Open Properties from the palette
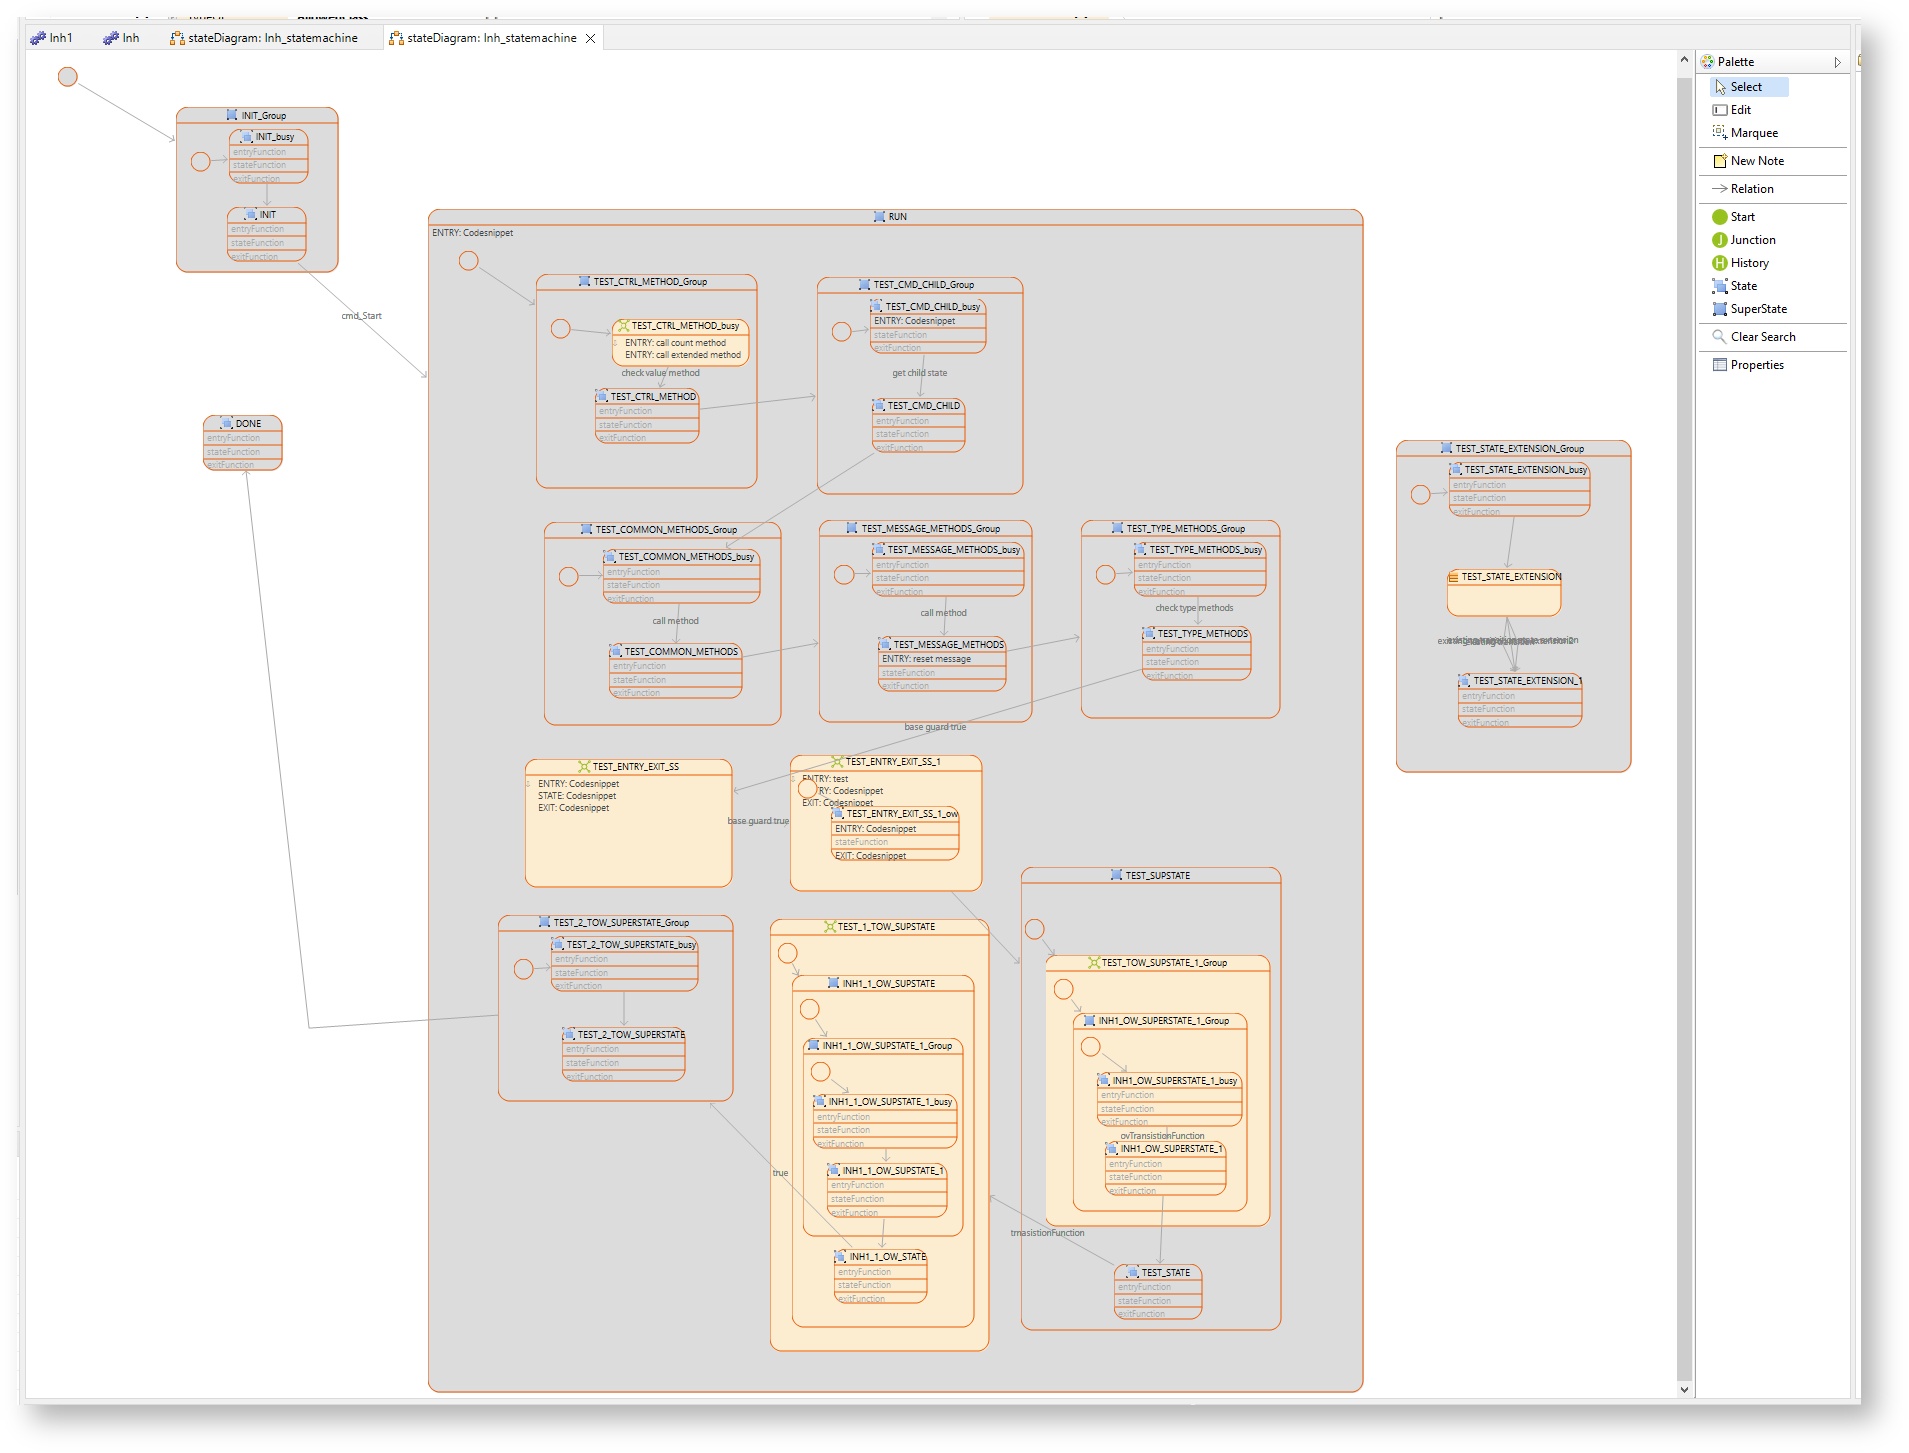 click(1756, 365)
